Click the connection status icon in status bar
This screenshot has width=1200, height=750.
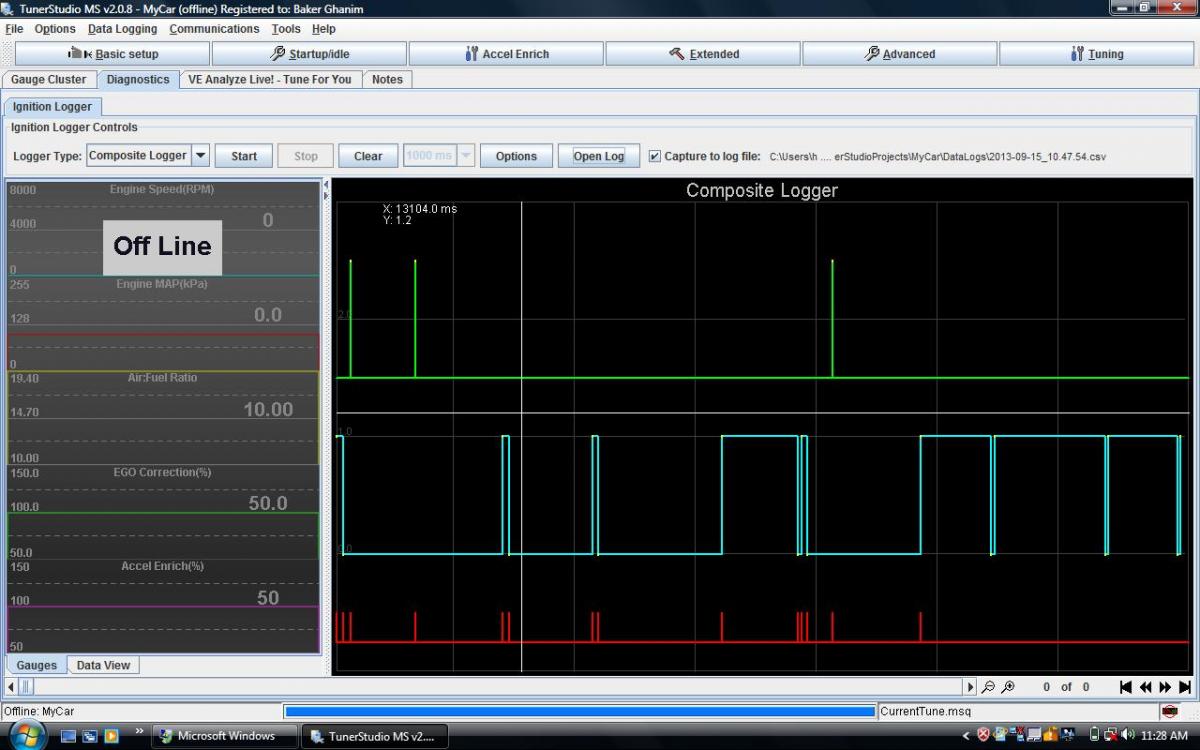[x=1170, y=712]
